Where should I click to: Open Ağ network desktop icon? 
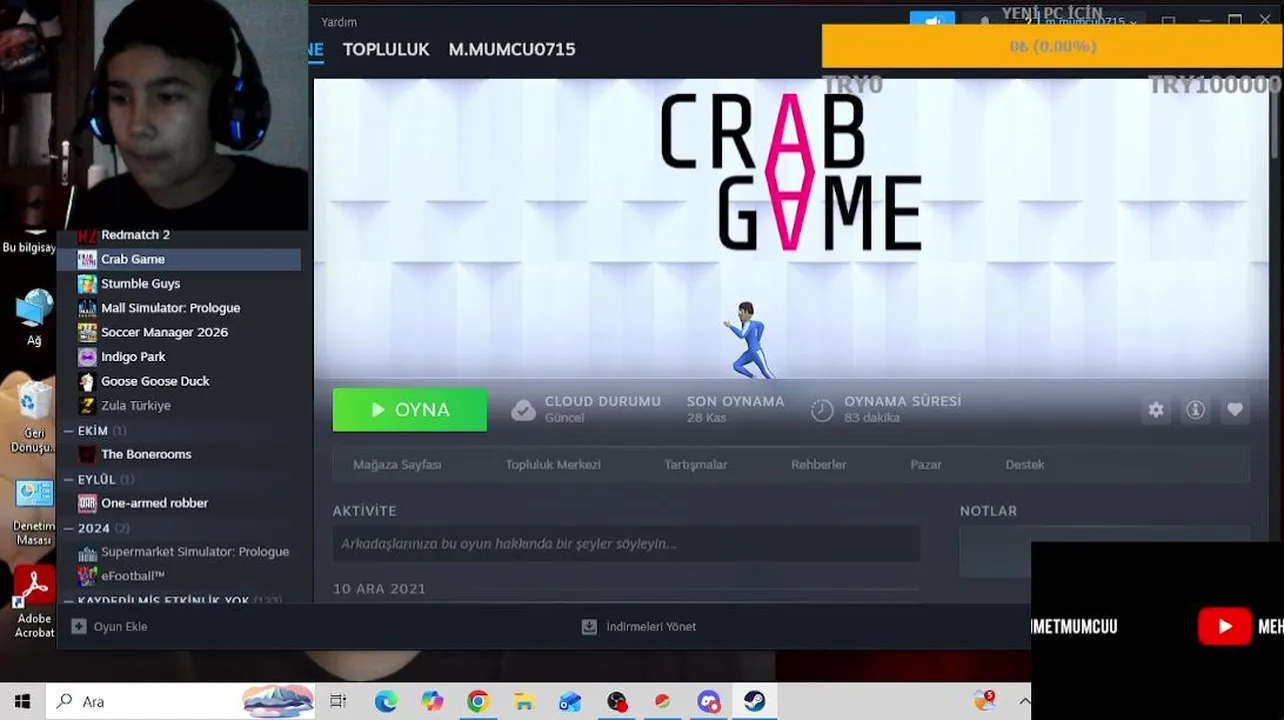(33, 317)
